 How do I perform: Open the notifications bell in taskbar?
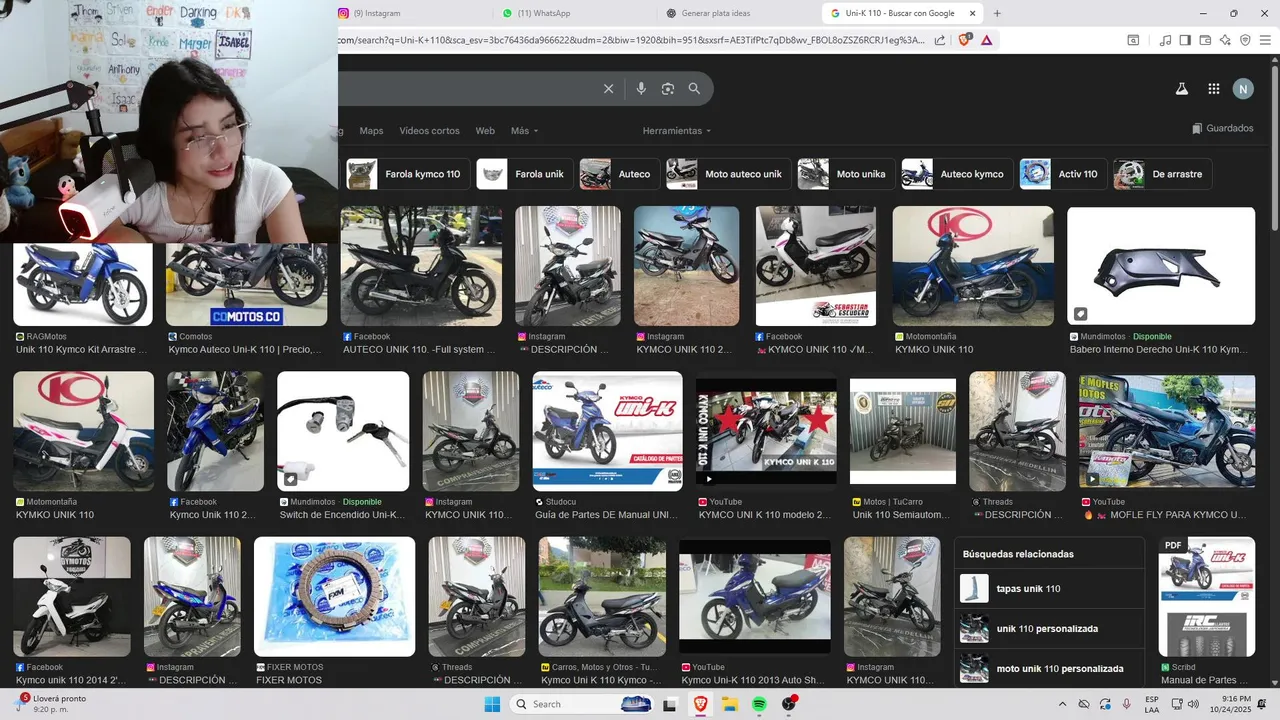pos(1262,704)
